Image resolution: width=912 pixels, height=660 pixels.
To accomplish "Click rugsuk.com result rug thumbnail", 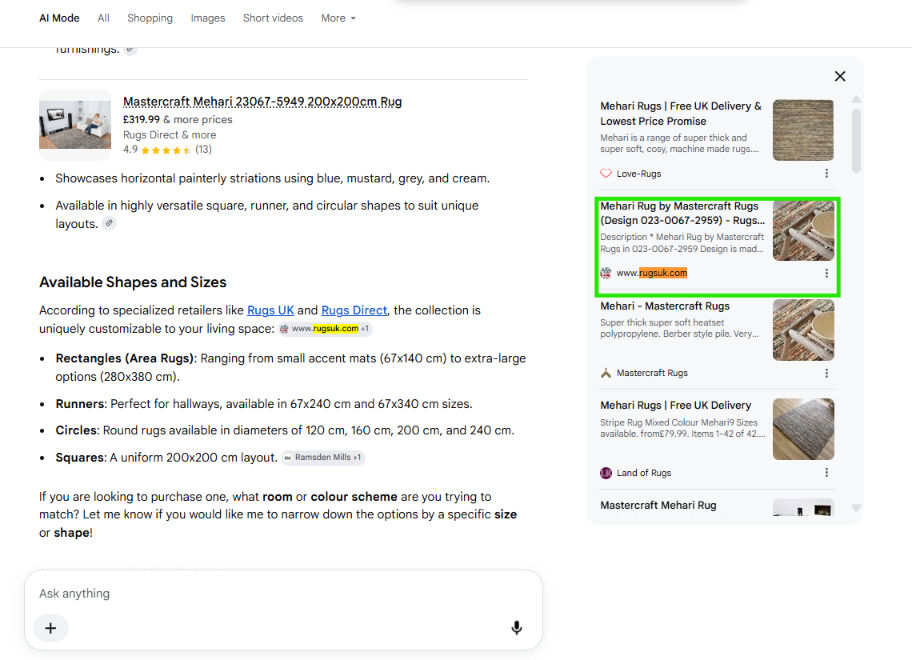I will click(803, 230).
